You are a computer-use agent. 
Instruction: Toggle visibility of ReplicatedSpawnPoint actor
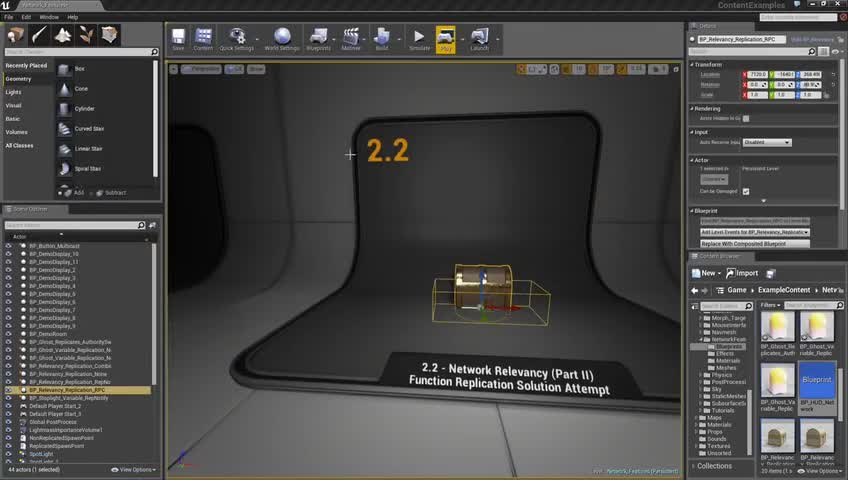point(8,446)
